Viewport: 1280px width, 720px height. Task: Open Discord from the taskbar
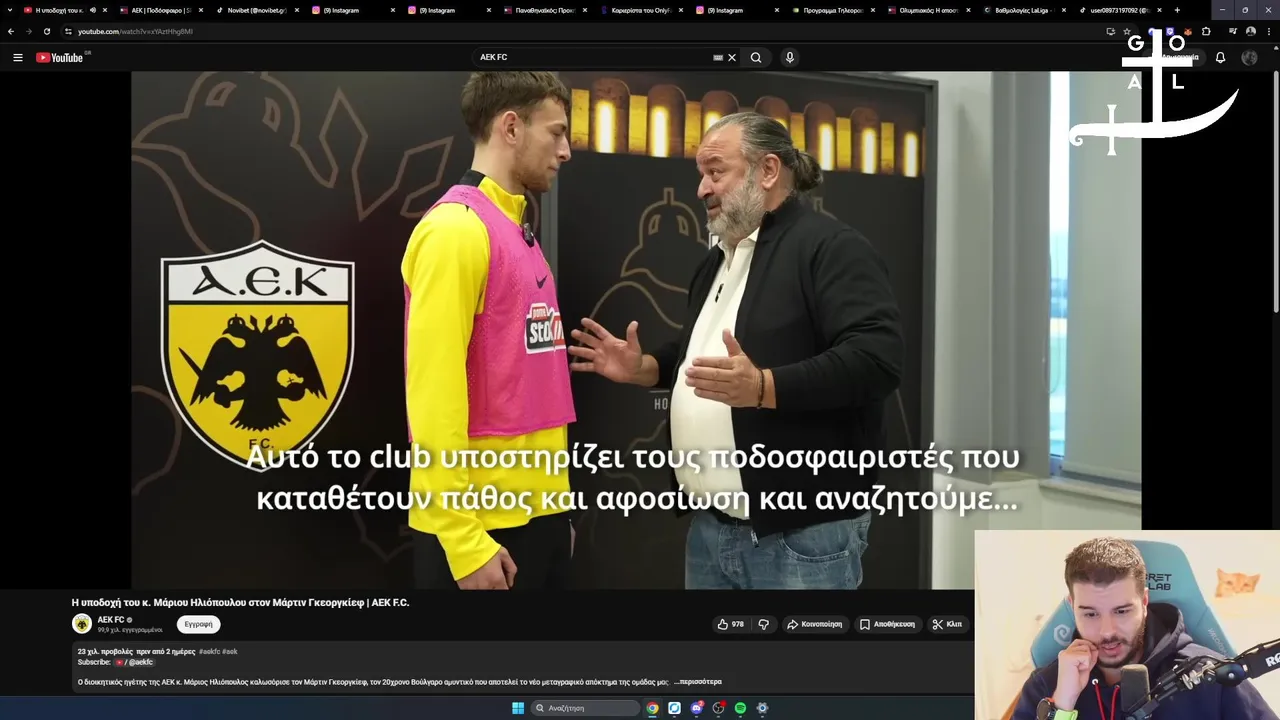click(x=696, y=708)
